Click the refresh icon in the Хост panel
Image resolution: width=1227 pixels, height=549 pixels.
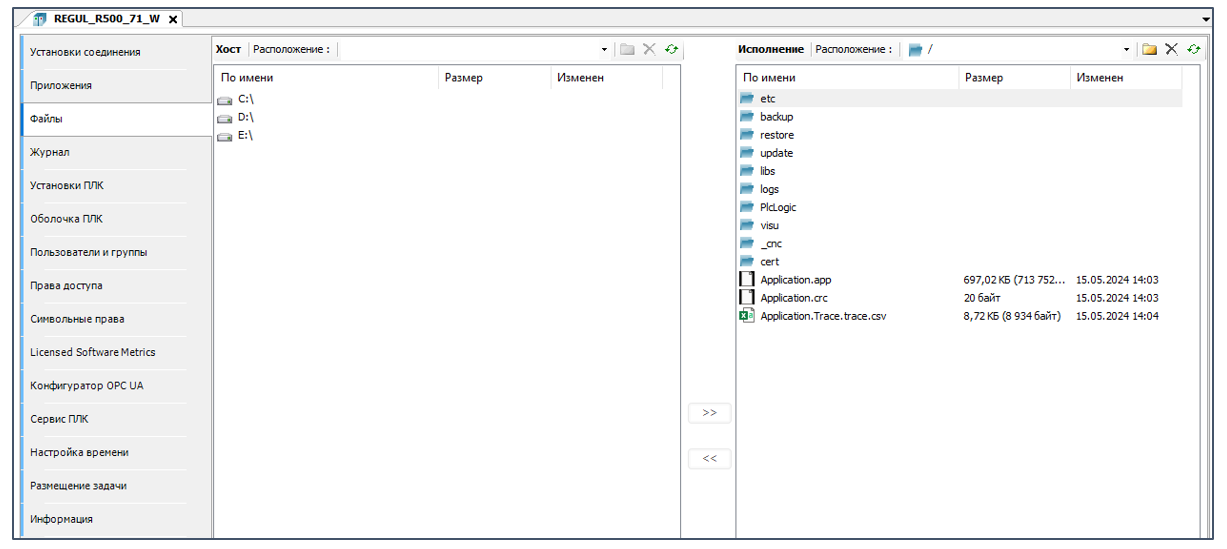click(672, 49)
